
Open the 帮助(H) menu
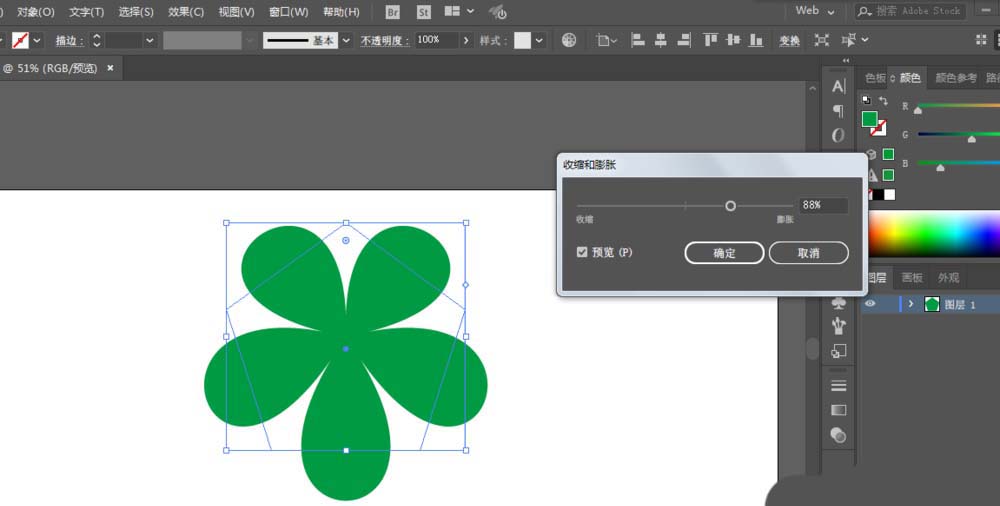pos(341,12)
